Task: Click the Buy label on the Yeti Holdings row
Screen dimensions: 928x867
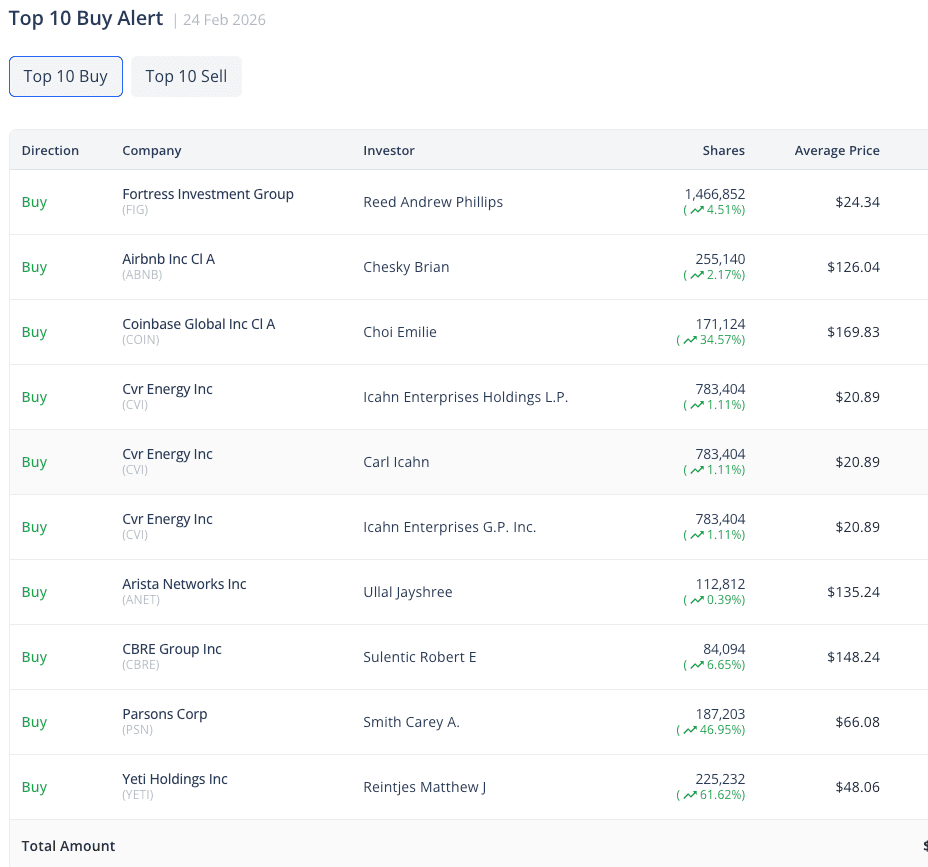Action: (x=33, y=787)
